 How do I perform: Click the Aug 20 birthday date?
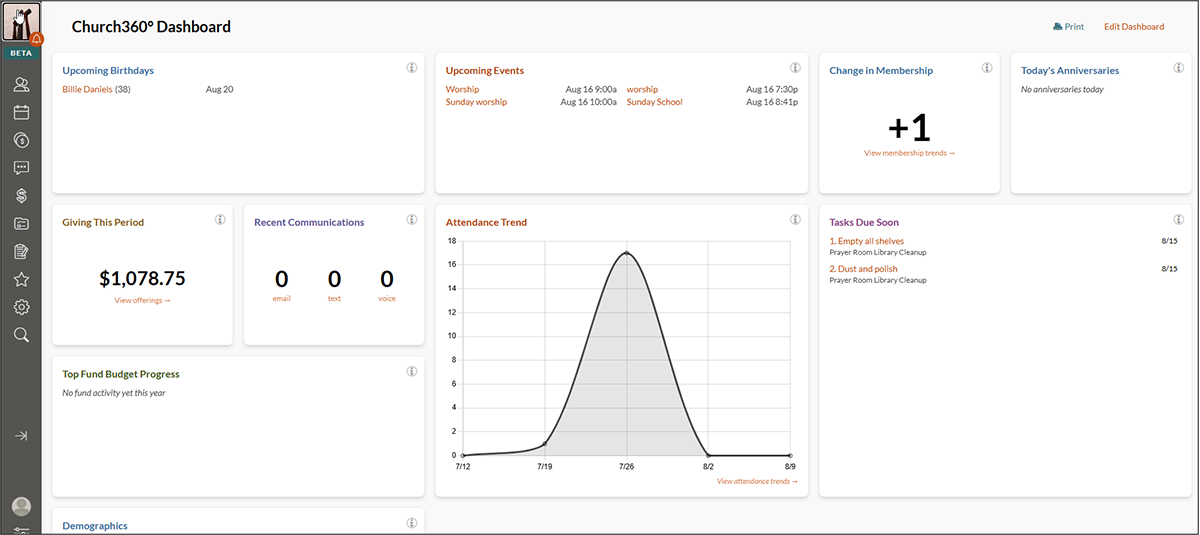(219, 90)
